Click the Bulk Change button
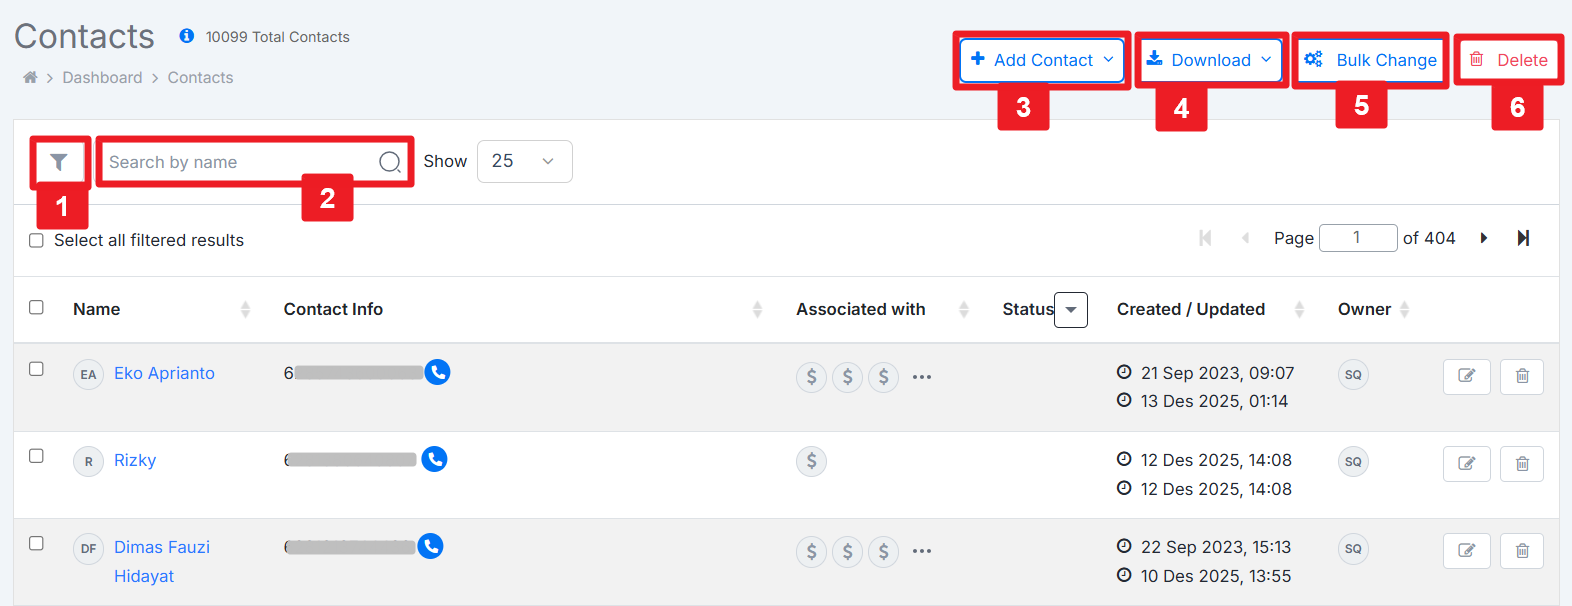 1370,60
